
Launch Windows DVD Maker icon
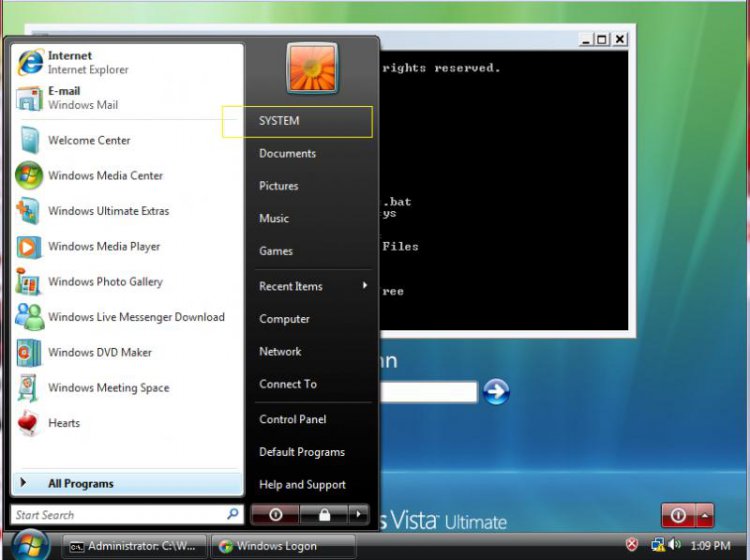28,353
